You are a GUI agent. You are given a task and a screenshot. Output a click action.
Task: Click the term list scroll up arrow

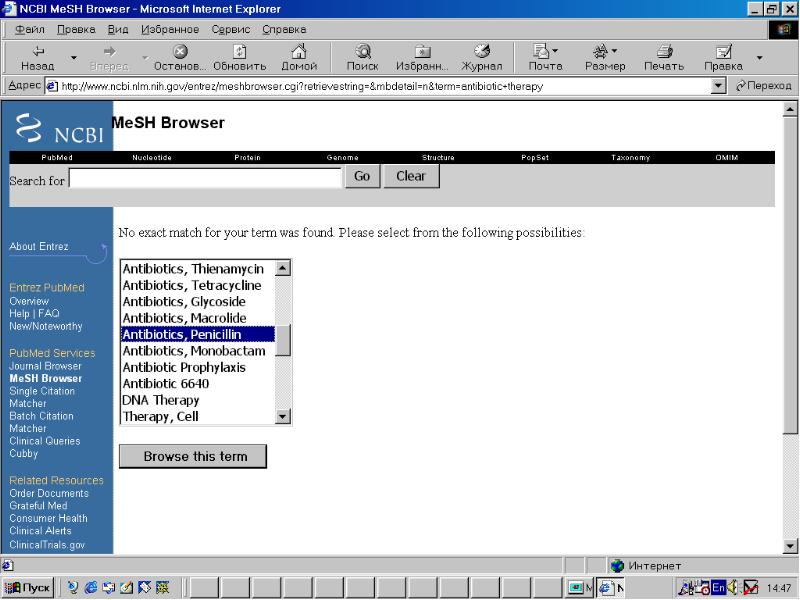coord(282,268)
